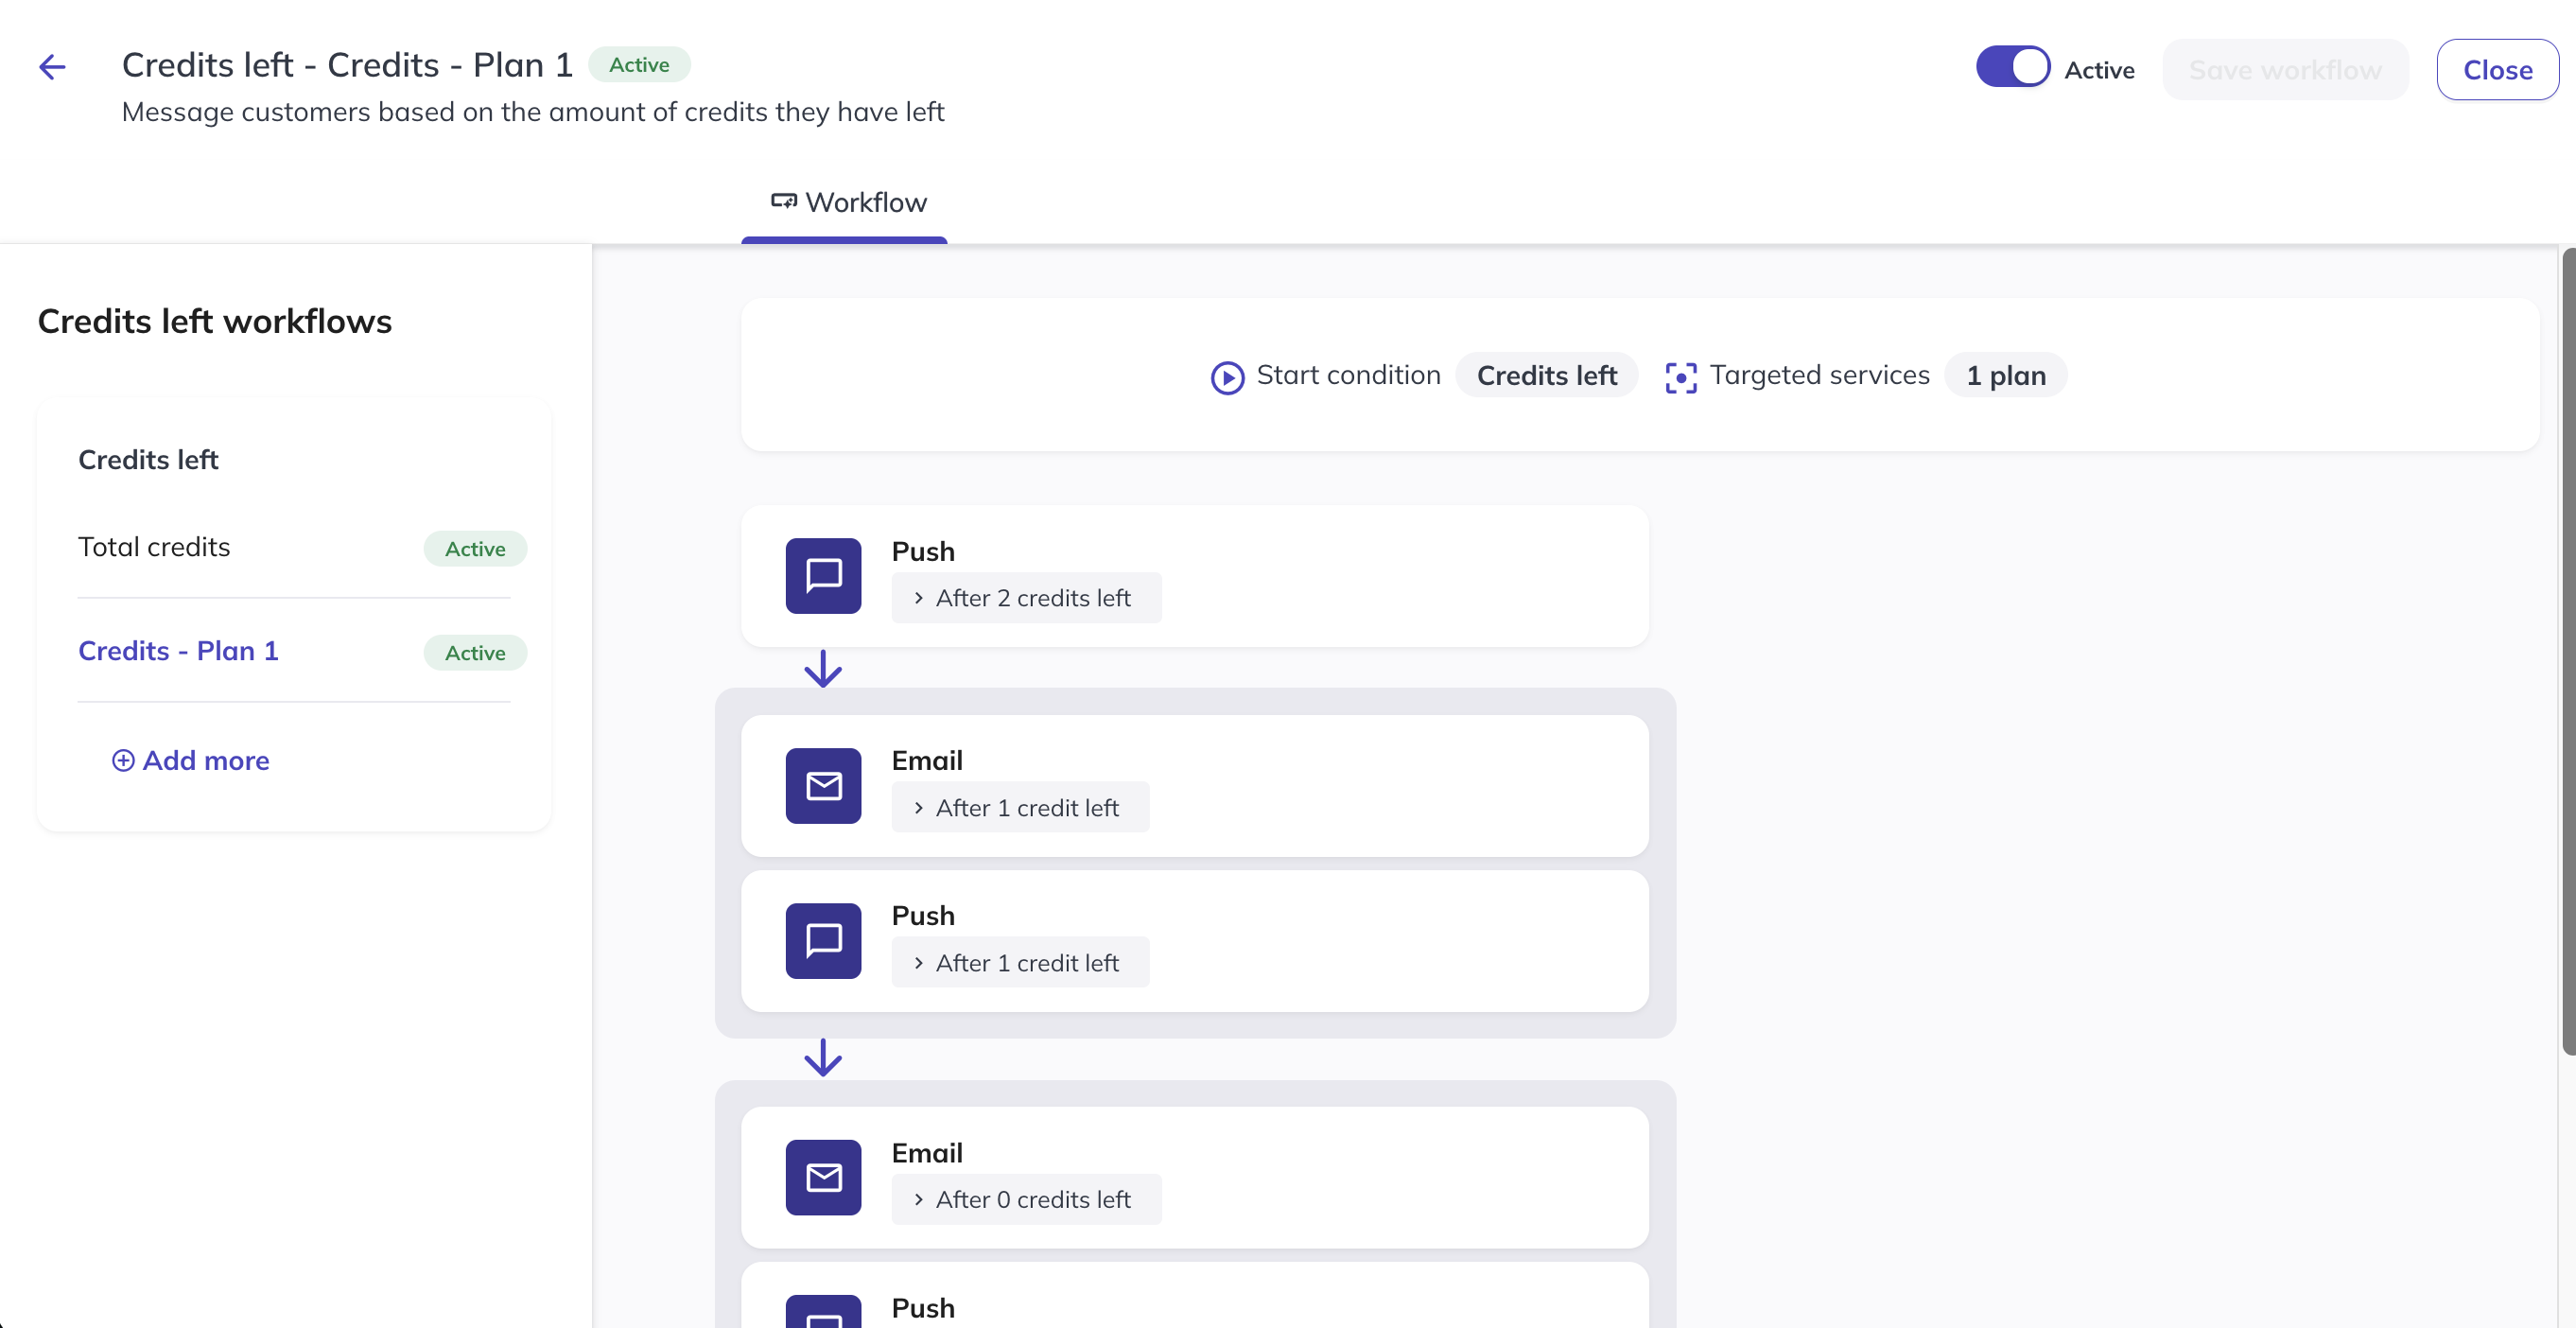Viewport: 2576px width, 1328px height.
Task: Click the Active badge next to the title
Action: [639, 65]
